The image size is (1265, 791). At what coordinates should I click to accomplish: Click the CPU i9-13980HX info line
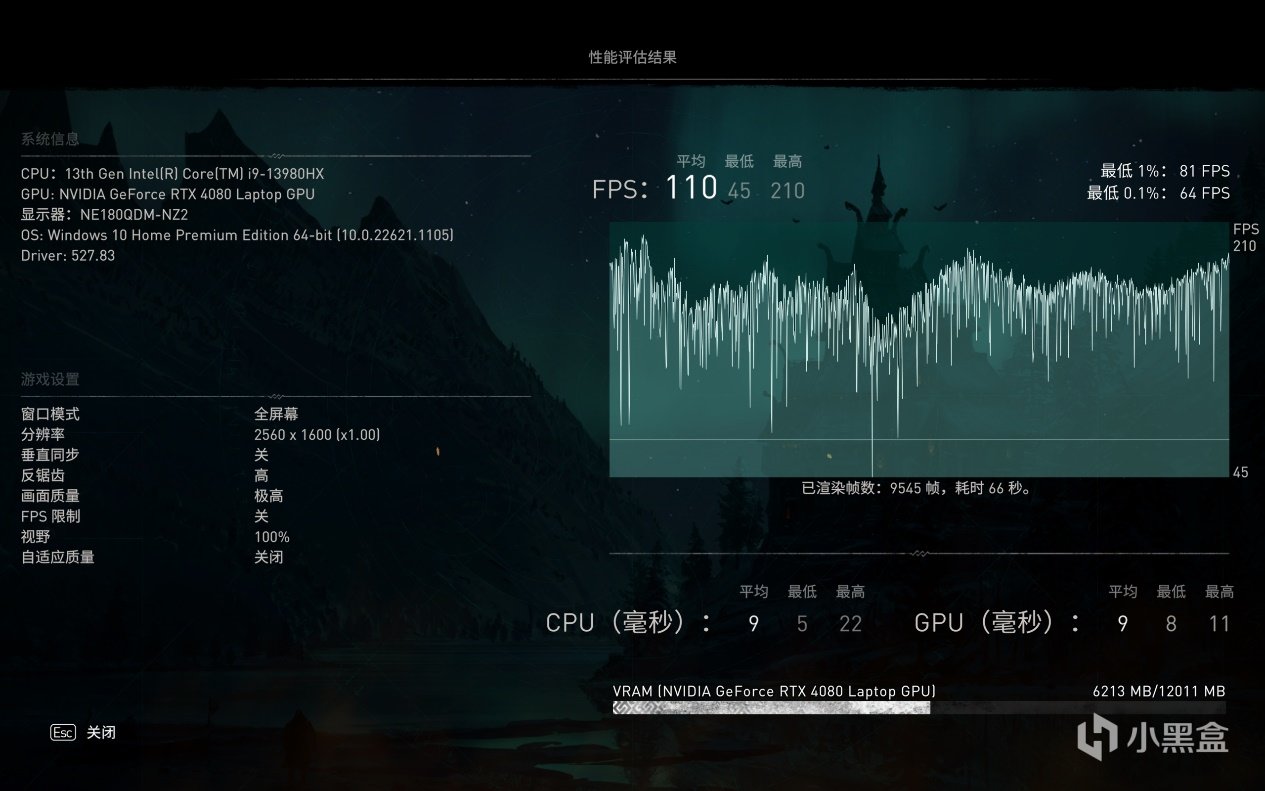[172, 173]
